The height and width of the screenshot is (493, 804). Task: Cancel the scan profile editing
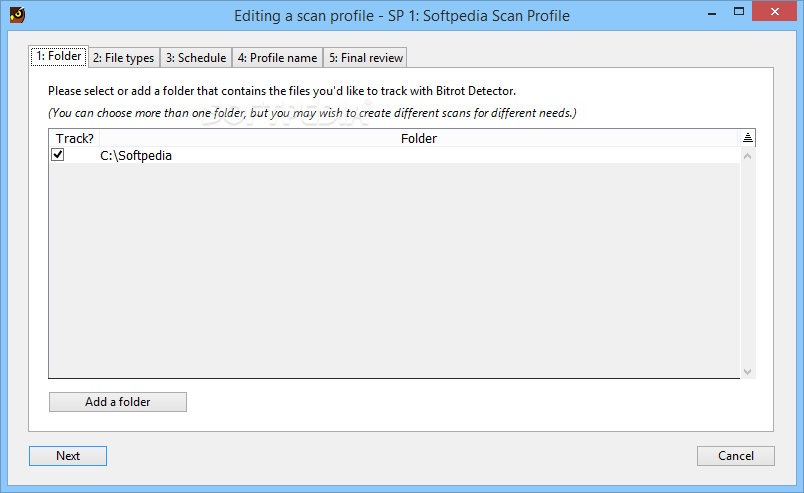(x=735, y=456)
